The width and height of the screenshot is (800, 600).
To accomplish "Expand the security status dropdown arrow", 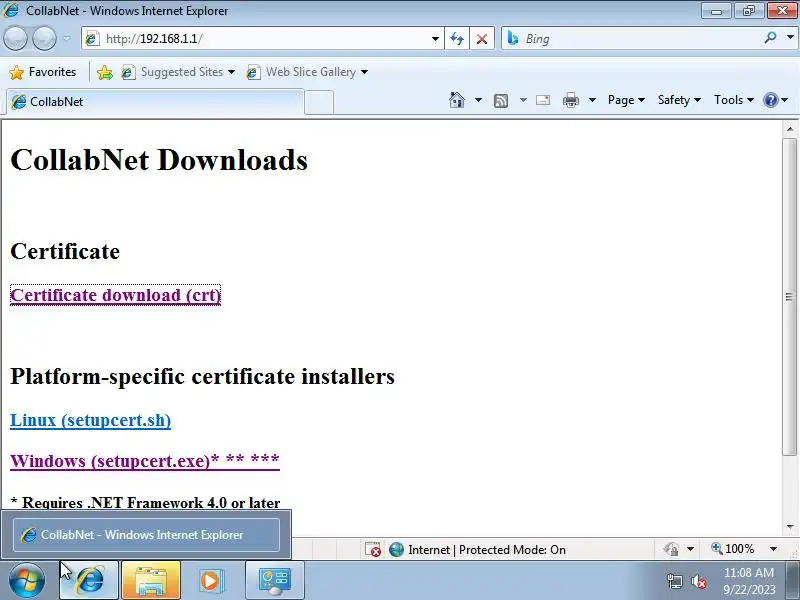I will (690, 549).
